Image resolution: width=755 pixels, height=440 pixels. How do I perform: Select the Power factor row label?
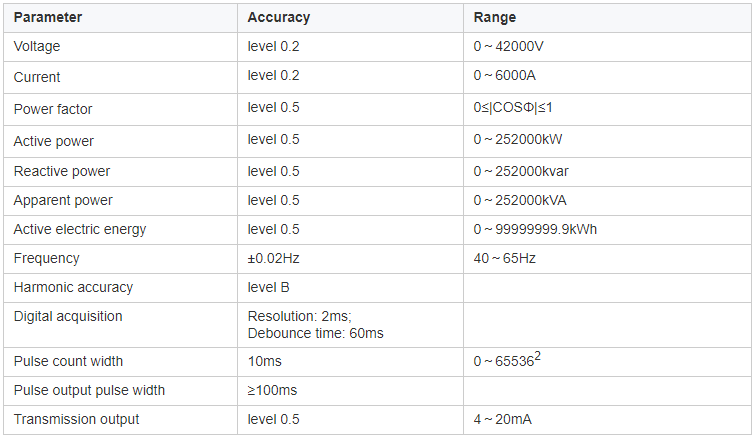53,109
